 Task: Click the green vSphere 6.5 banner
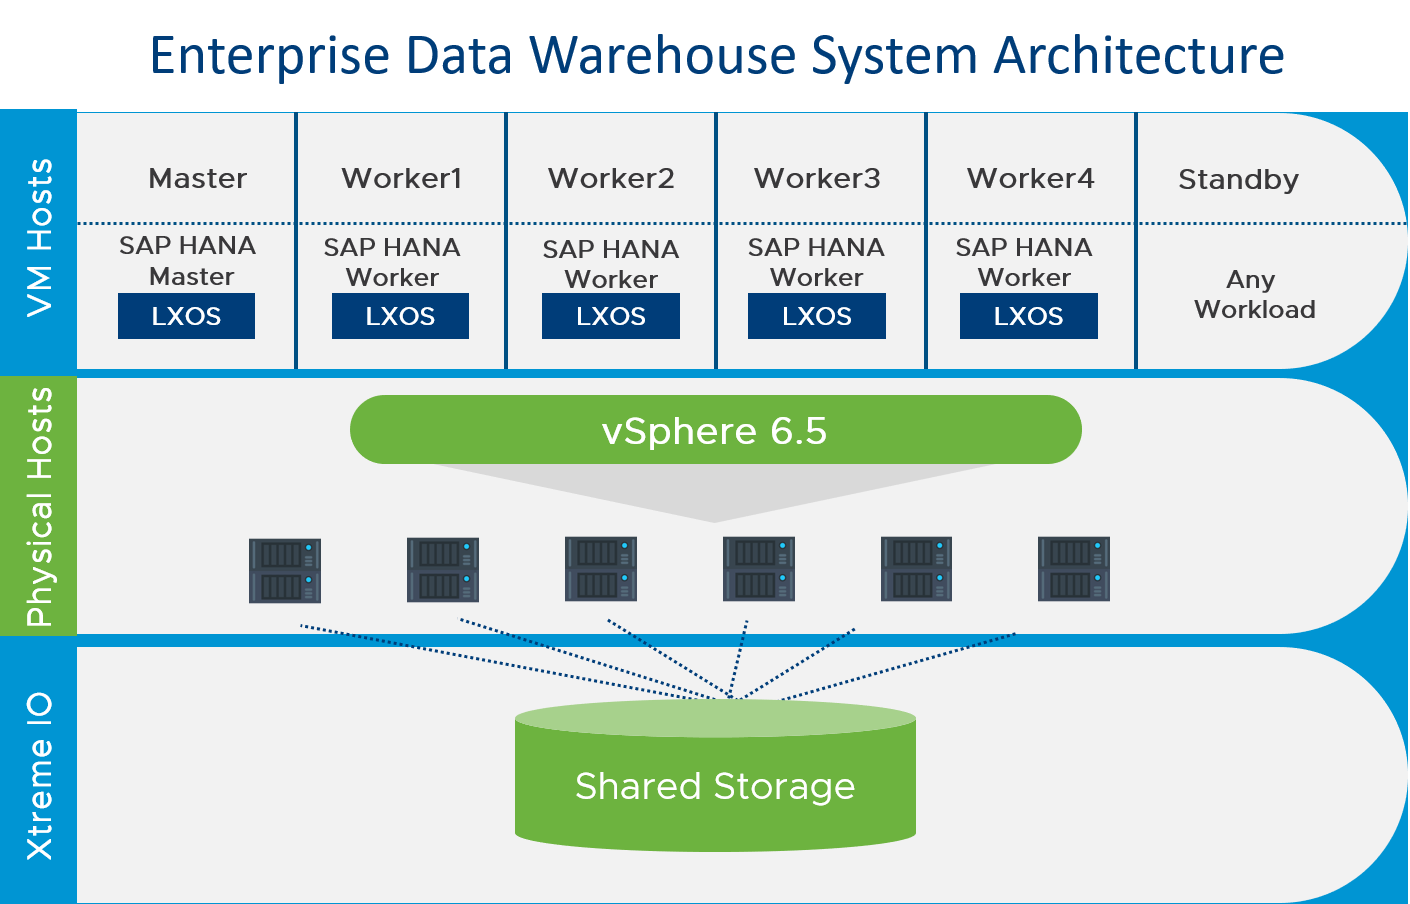pyautogui.click(x=715, y=429)
